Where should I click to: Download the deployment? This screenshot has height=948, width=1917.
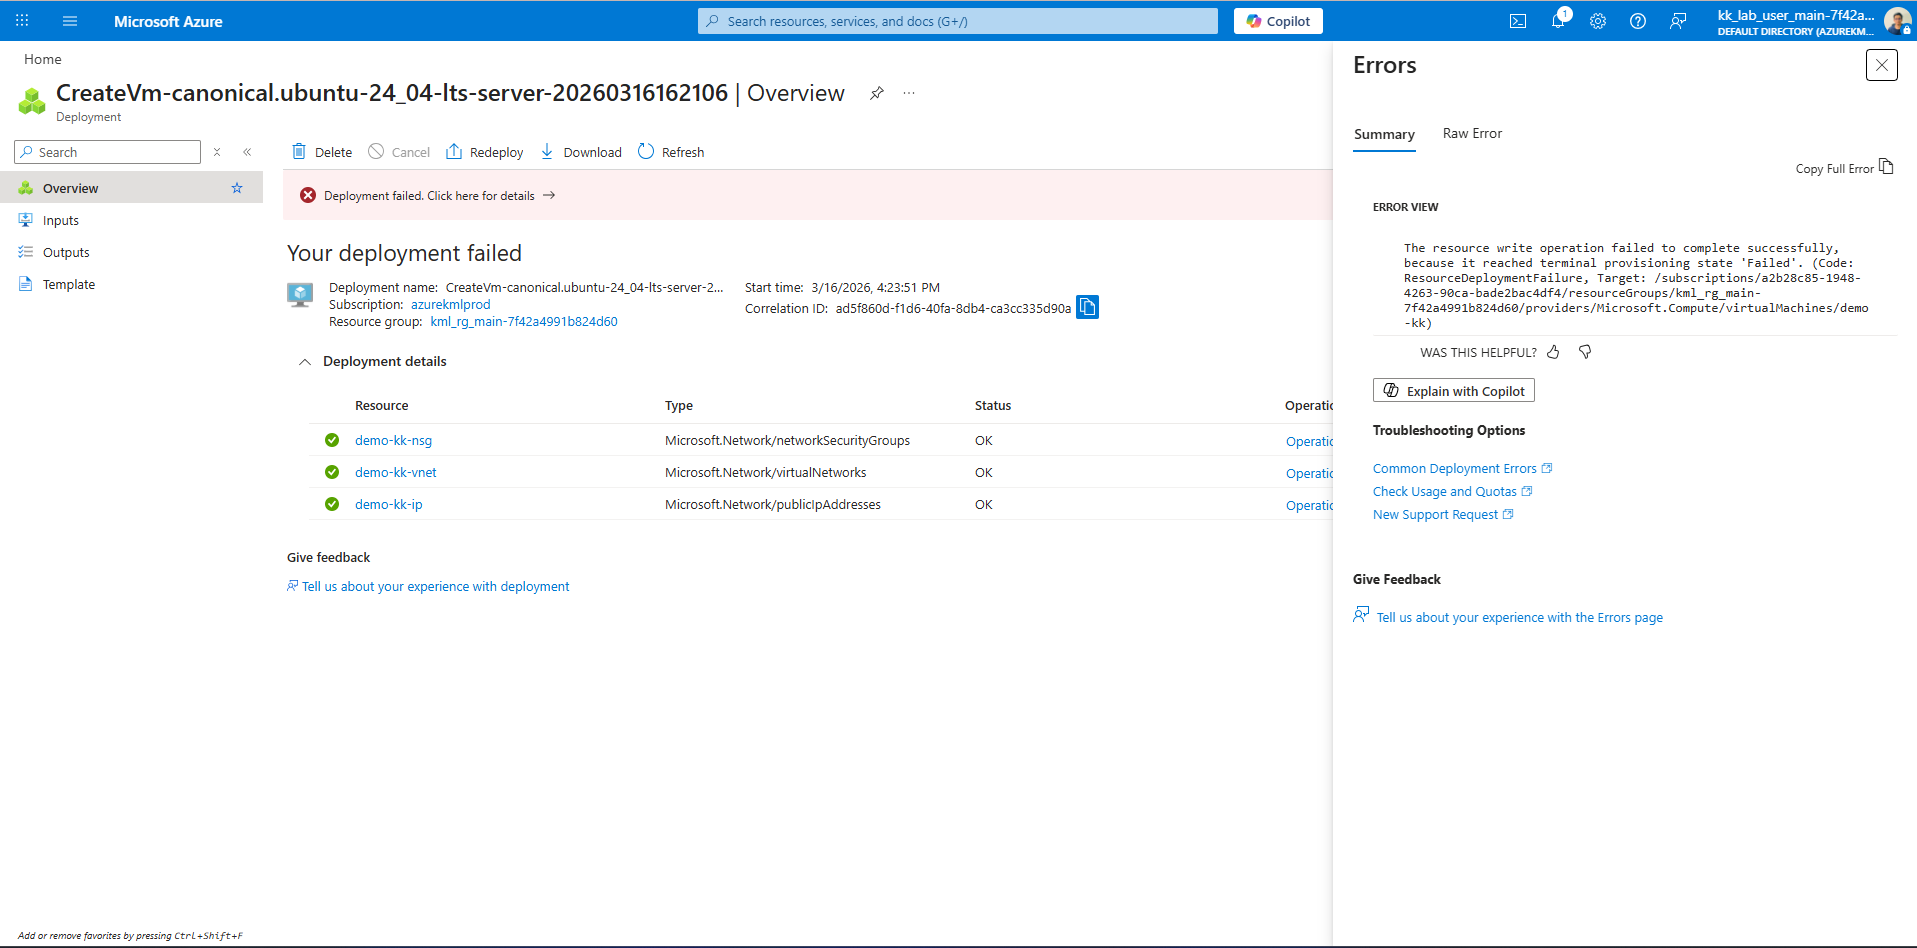pyautogui.click(x=581, y=152)
